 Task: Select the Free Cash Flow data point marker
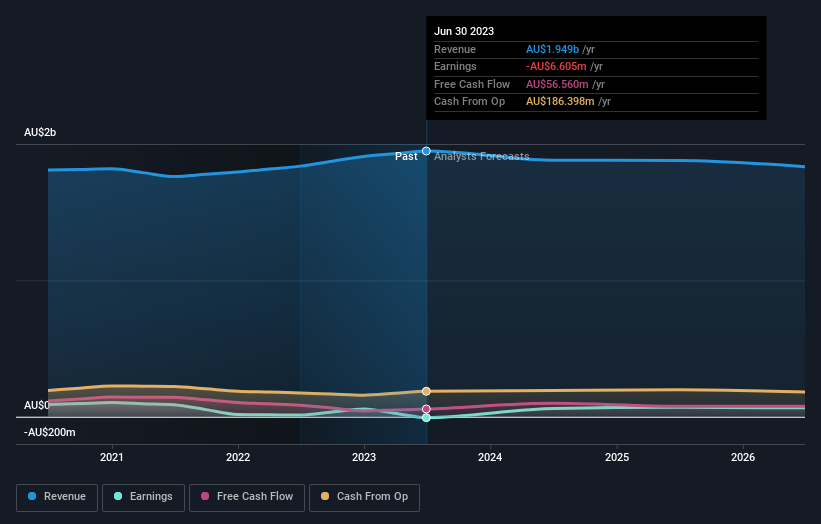(426, 409)
